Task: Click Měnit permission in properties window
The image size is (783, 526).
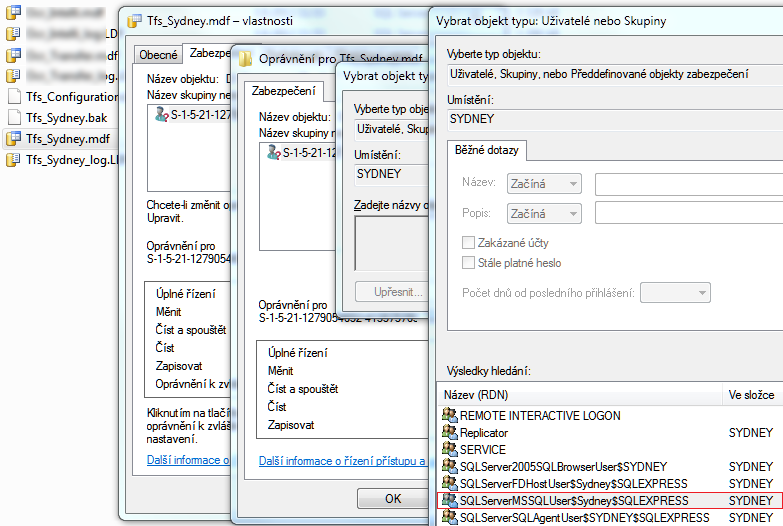Action: coord(168,312)
